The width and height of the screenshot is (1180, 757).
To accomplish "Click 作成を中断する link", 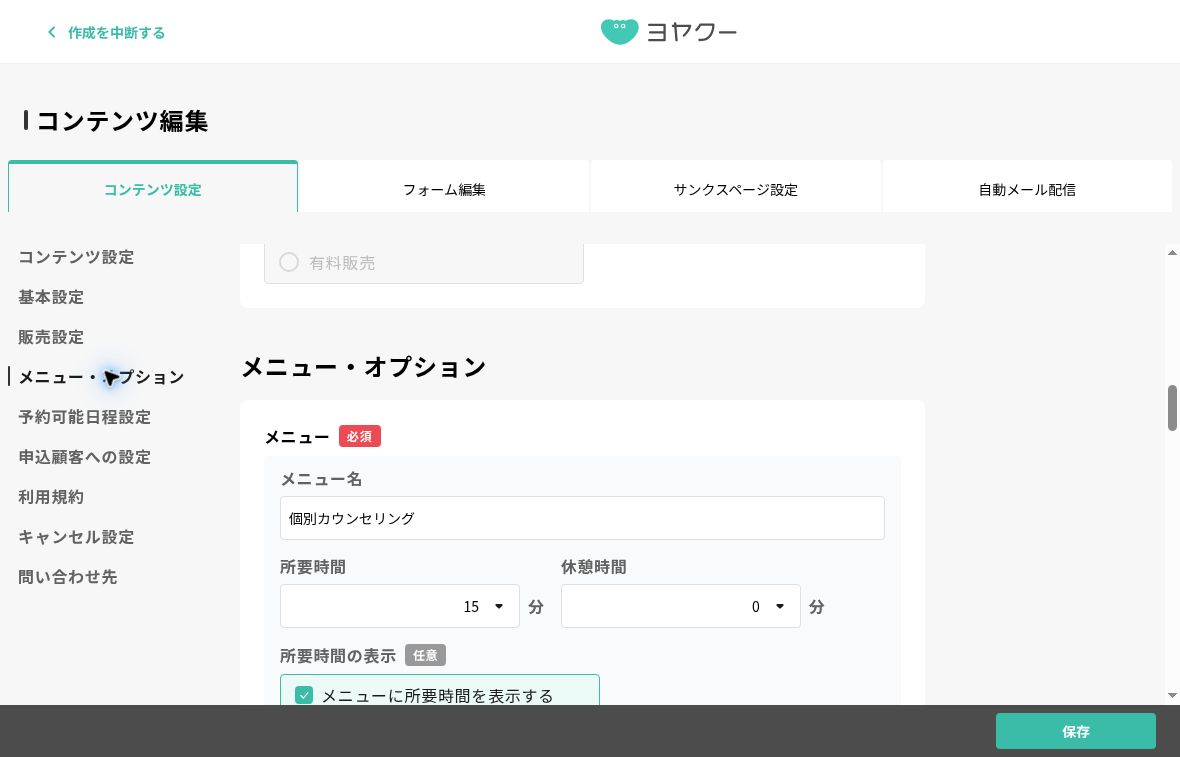I will pos(116,32).
